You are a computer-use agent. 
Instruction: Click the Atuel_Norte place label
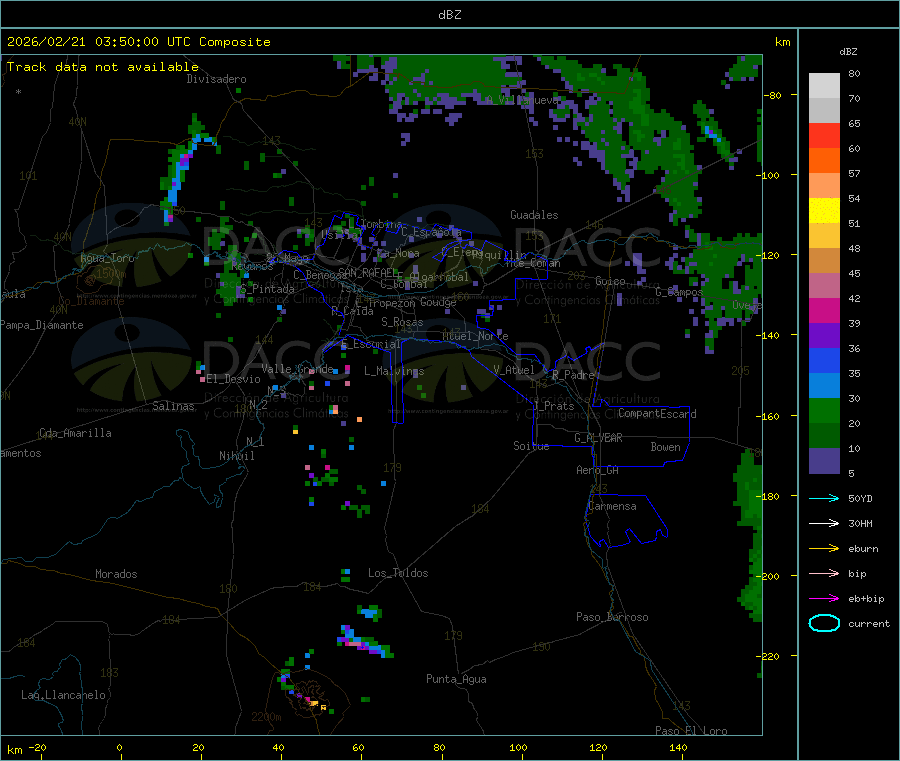[x=475, y=336]
